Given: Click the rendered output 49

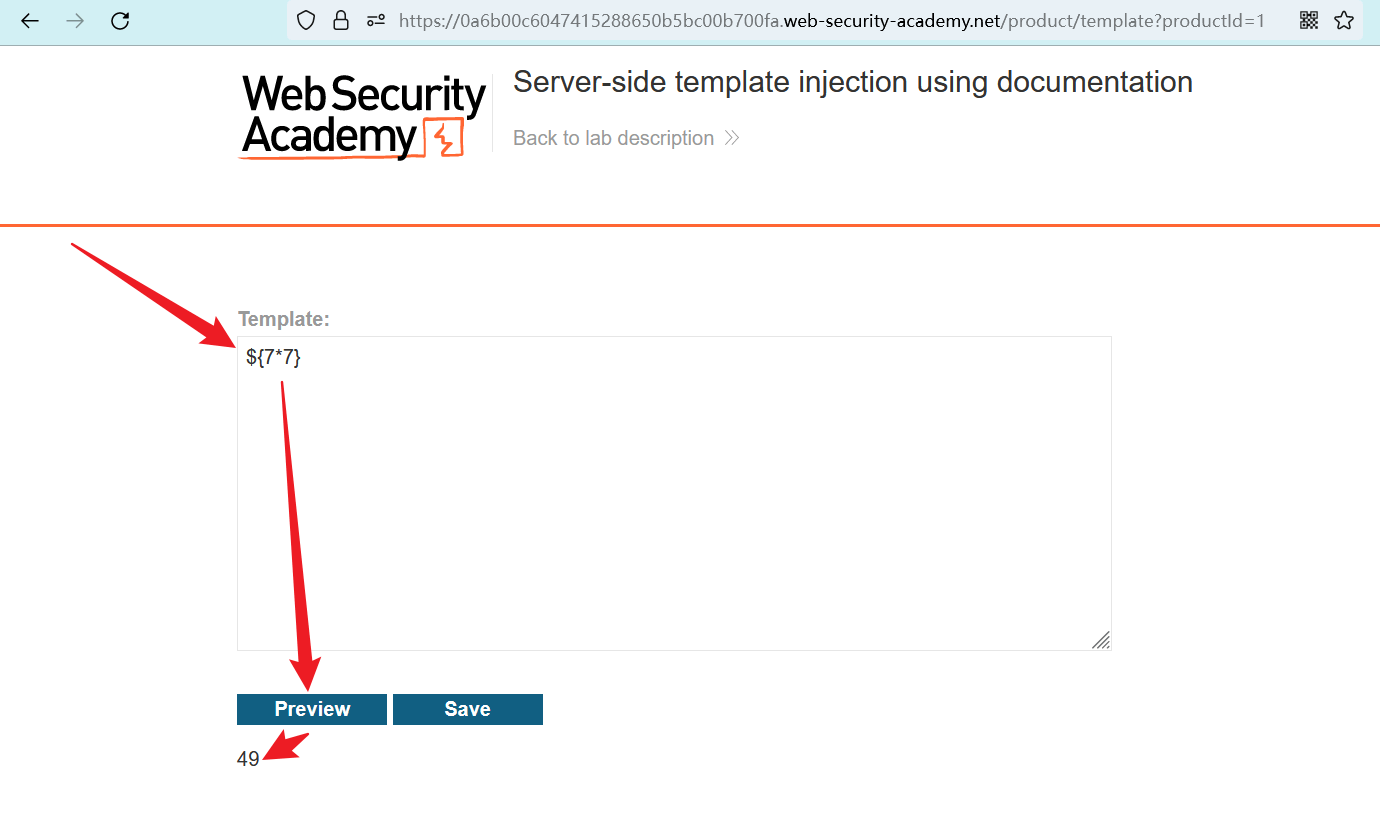Looking at the screenshot, I should coord(248,759).
